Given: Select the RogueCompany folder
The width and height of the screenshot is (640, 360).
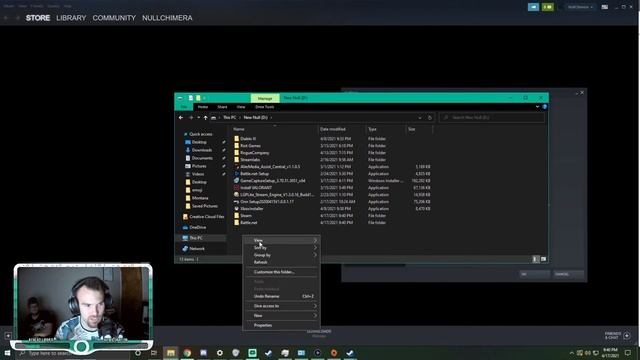Looking at the screenshot, I should [254, 153].
